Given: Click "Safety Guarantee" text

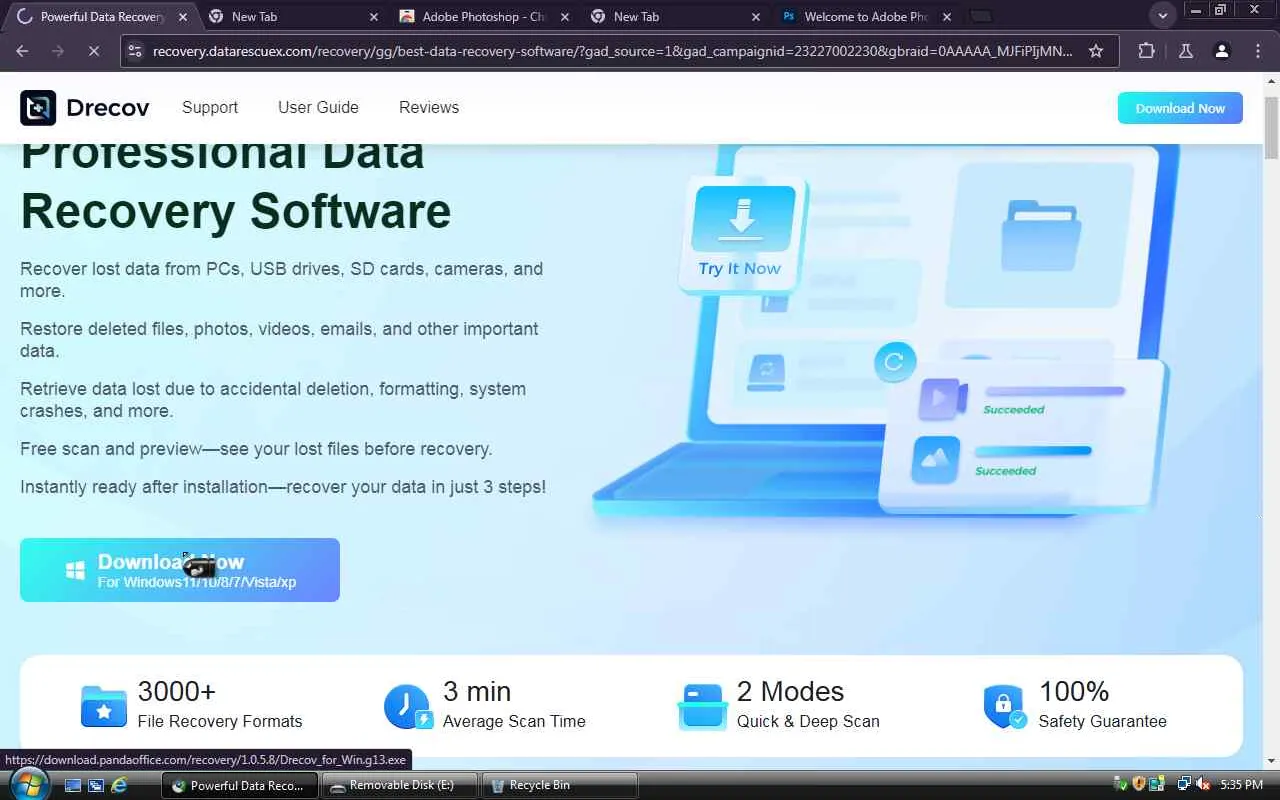Looking at the screenshot, I should click(x=1102, y=721).
